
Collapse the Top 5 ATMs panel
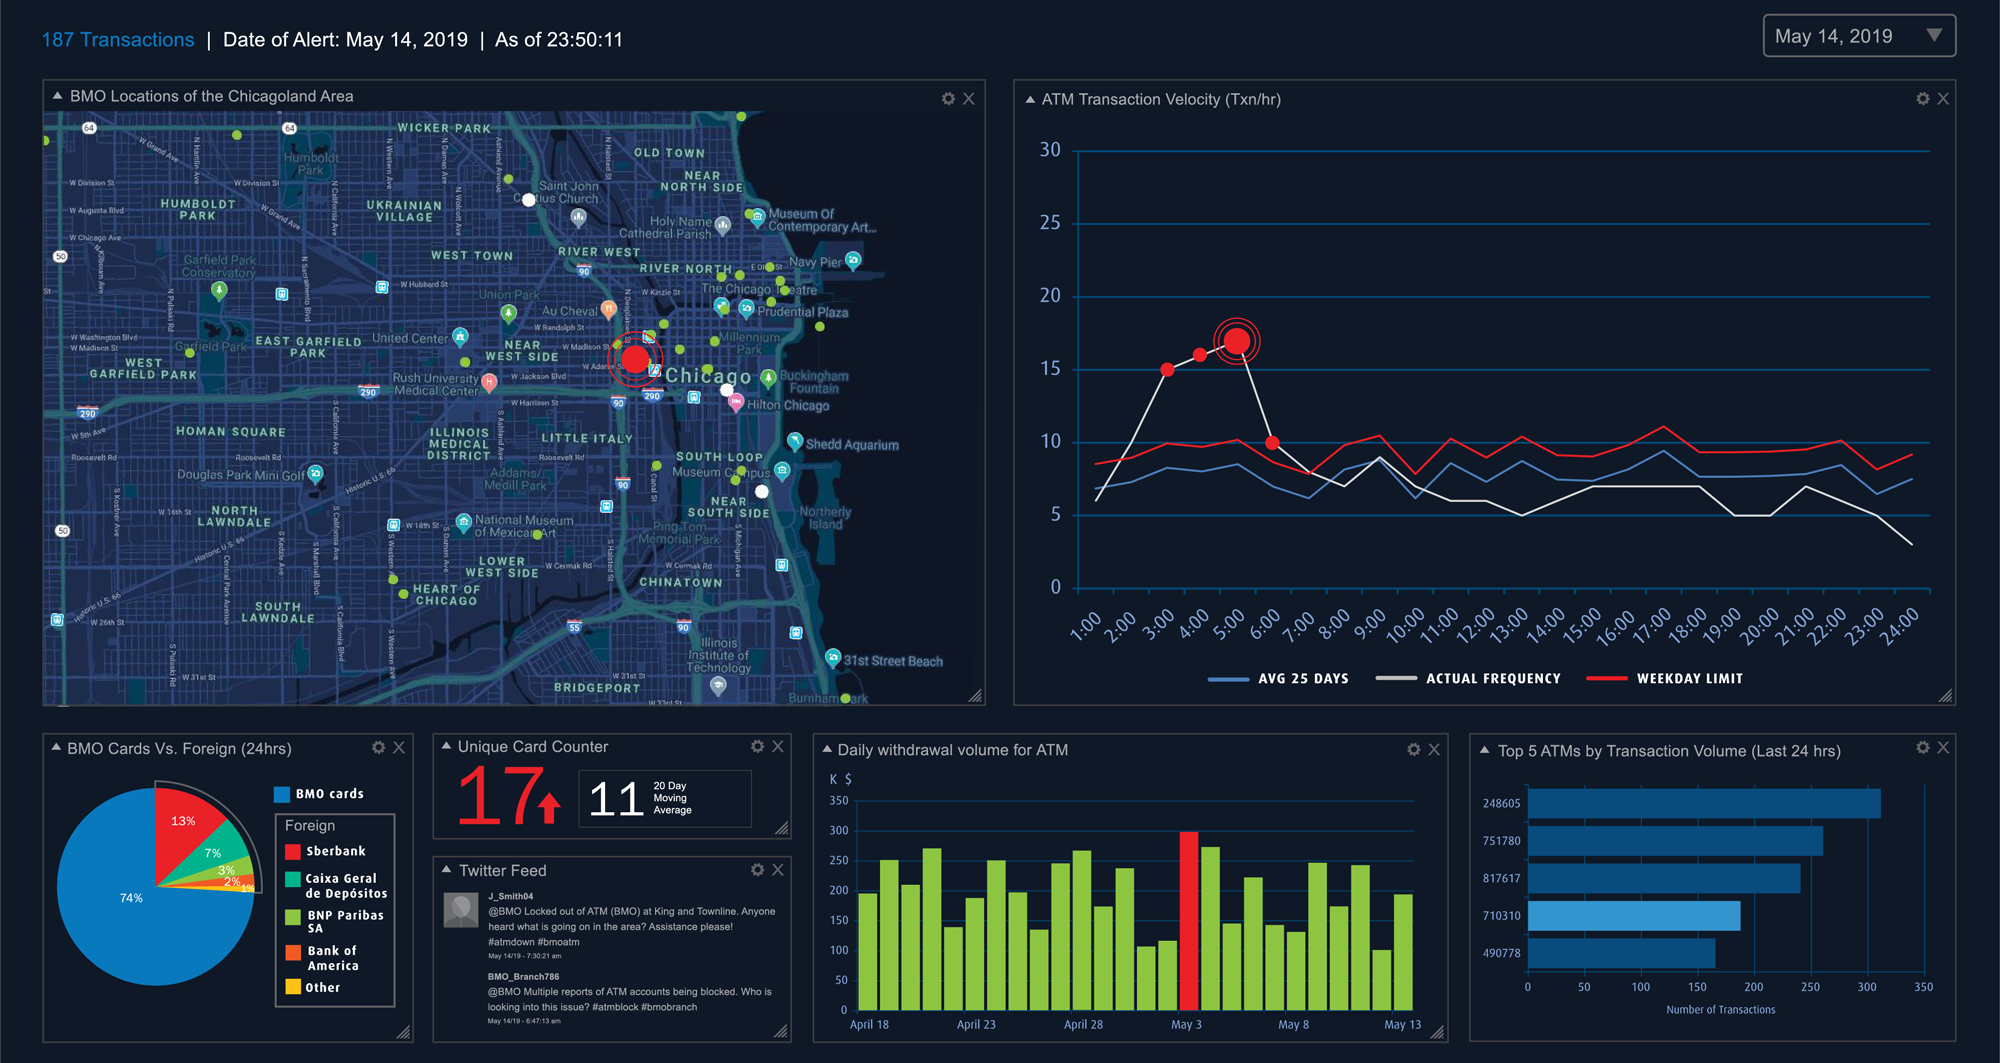1484,751
